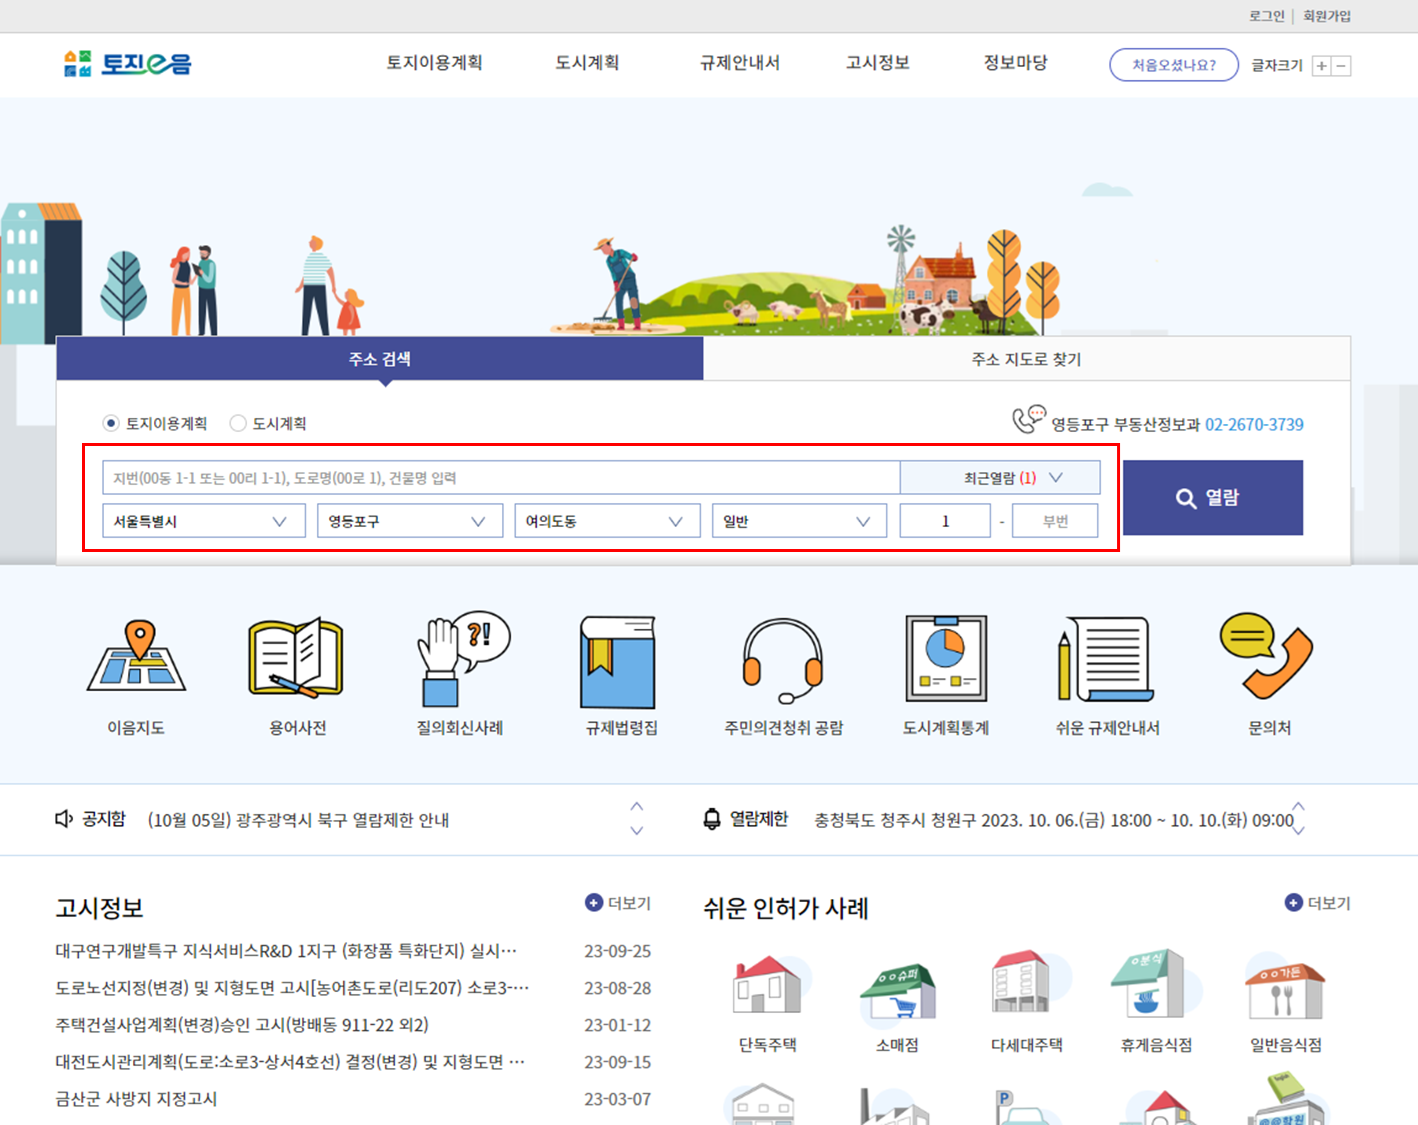
Task: Open the 최근열람 recent views dropdown
Action: (x=1000, y=477)
